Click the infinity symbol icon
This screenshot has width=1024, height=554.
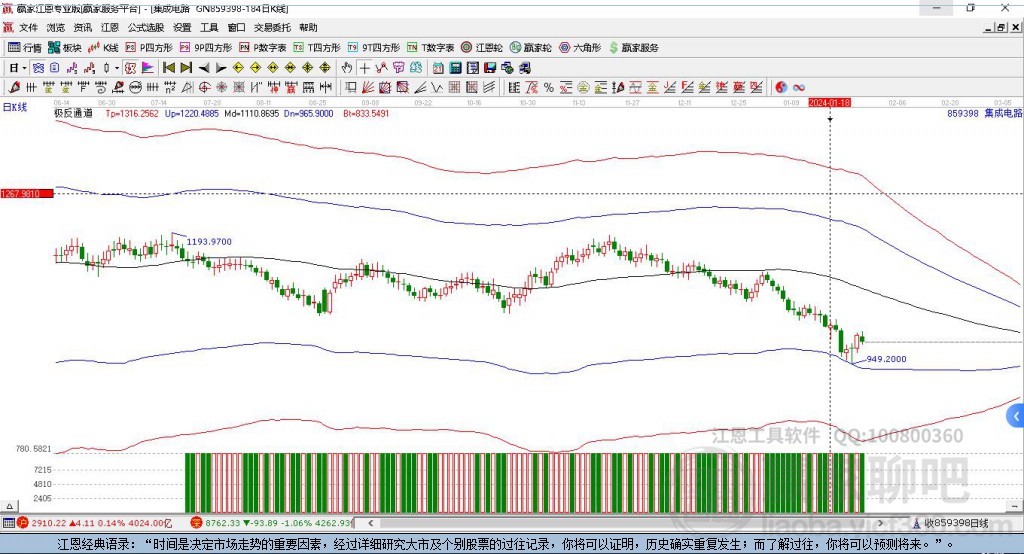coord(799,87)
